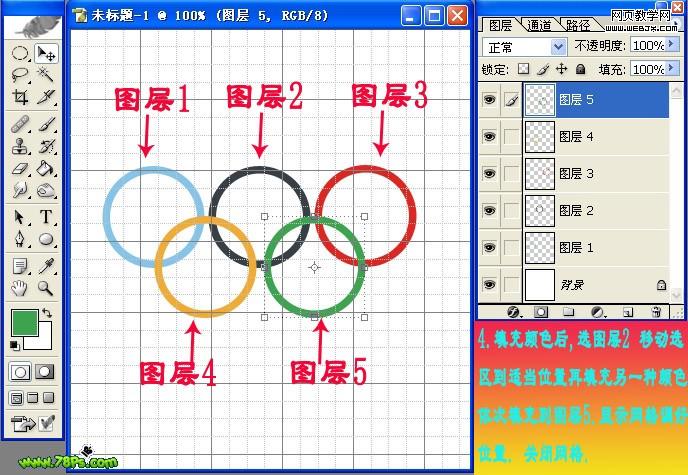Select the Move tool
The image size is (688, 475).
coord(46,54)
